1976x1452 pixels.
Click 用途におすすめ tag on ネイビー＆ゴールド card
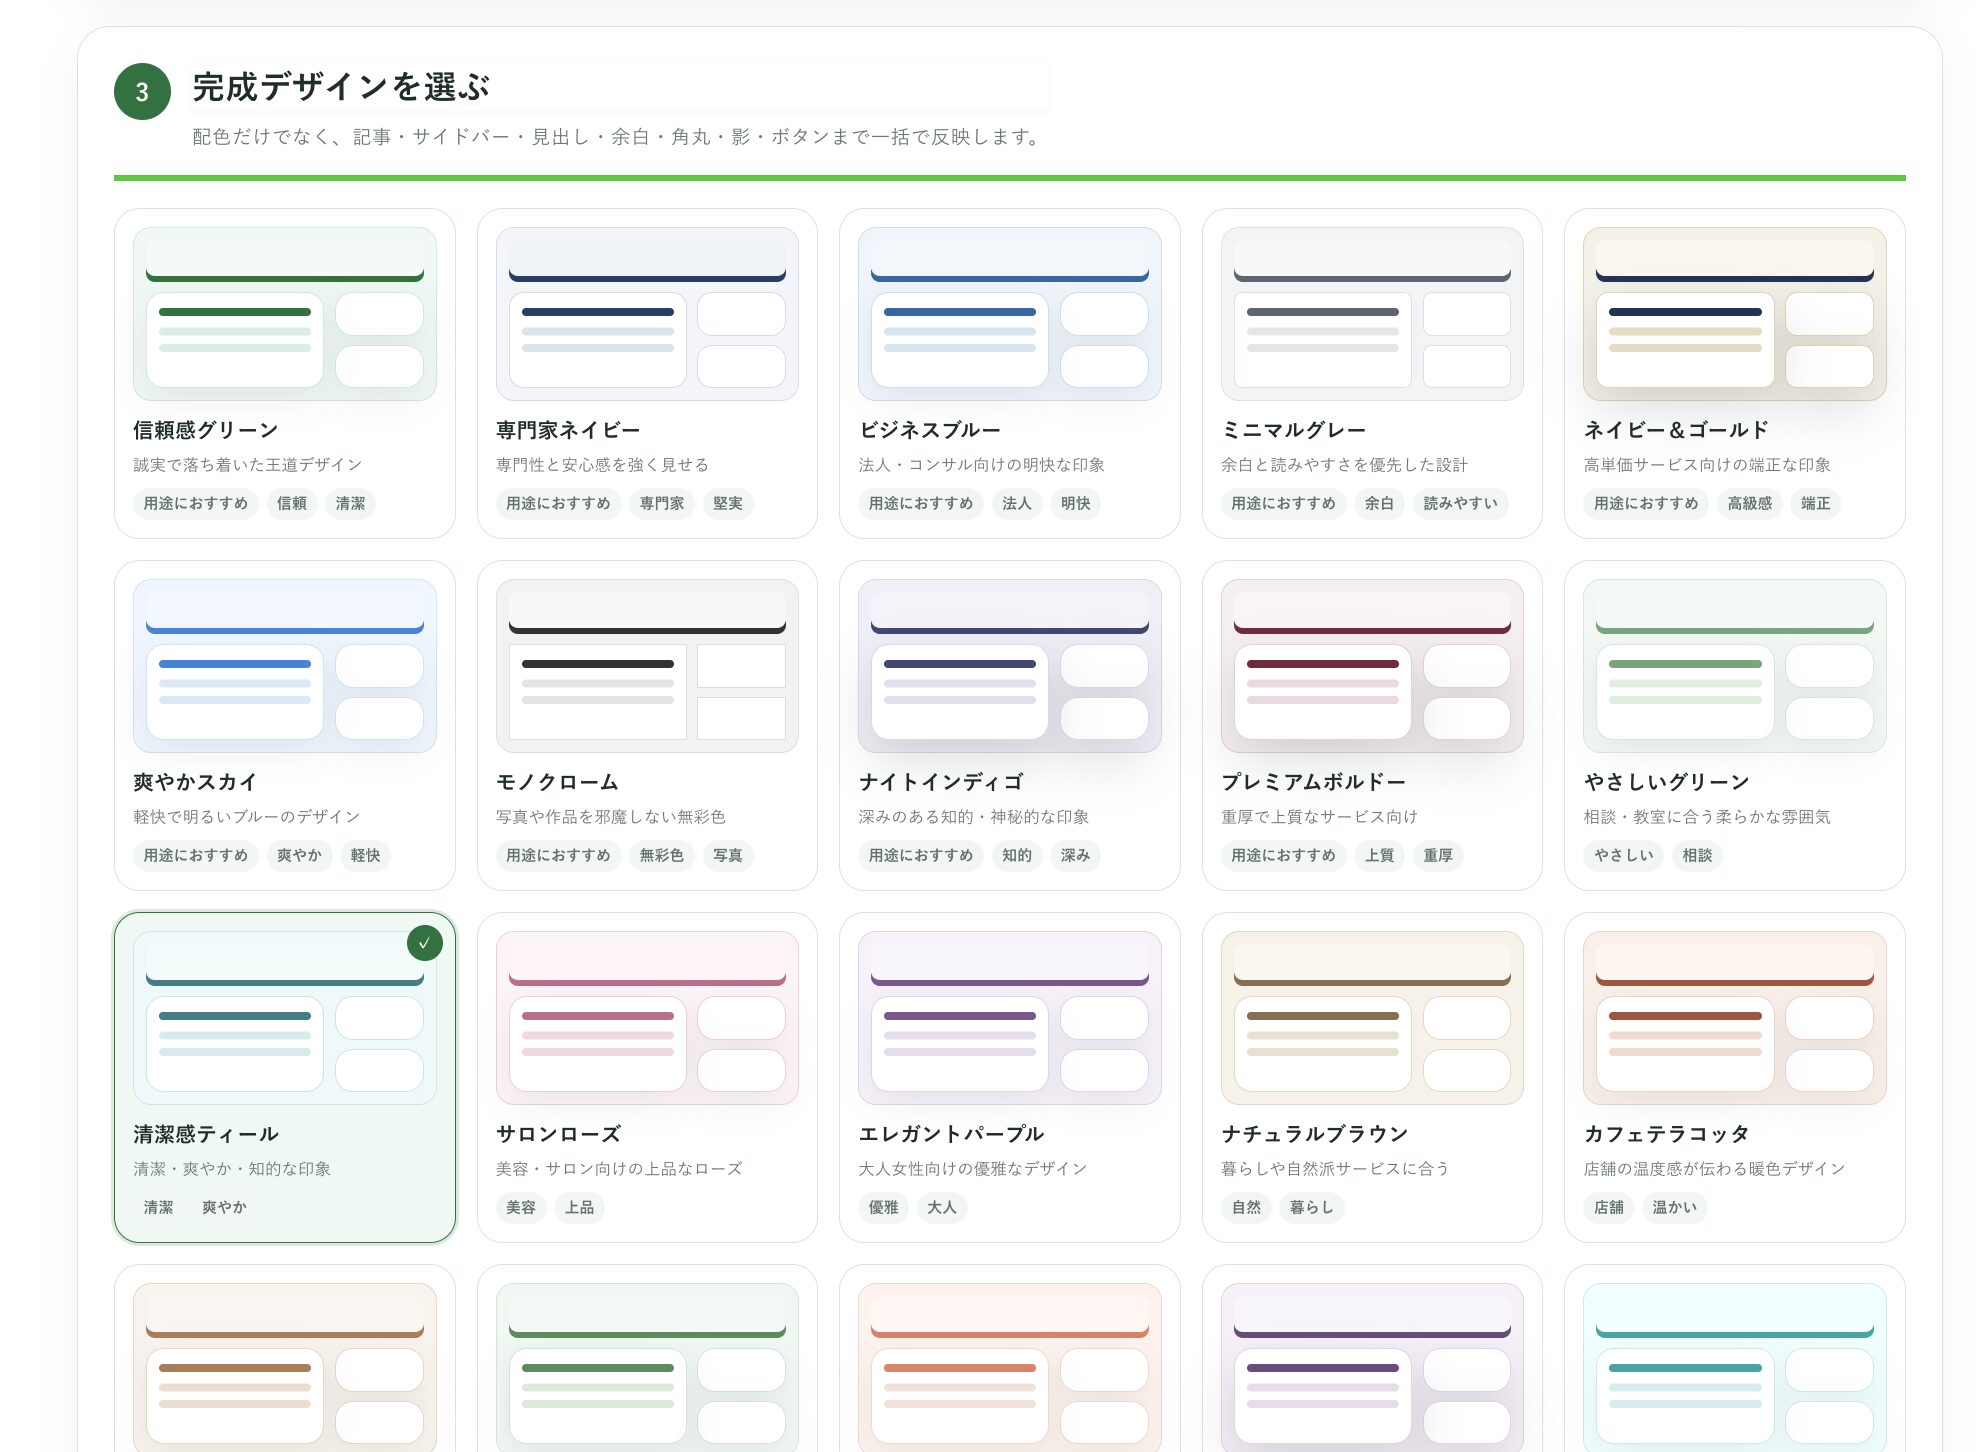pos(1647,503)
